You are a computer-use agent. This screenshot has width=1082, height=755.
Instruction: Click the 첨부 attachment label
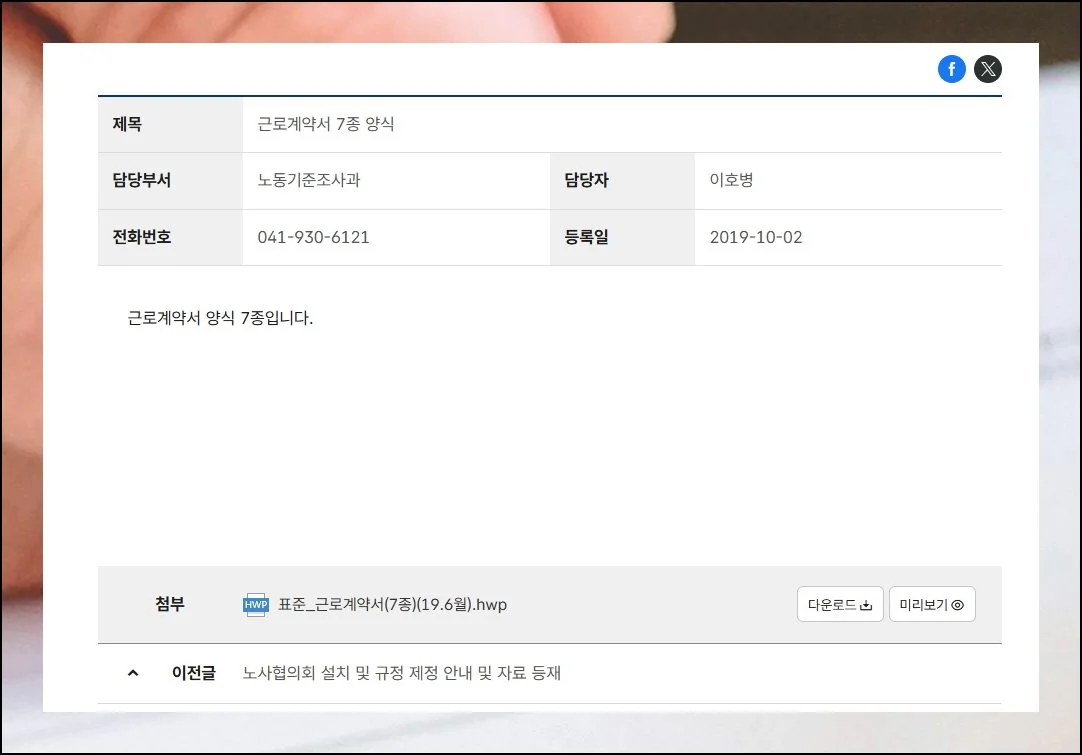[x=170, y=604]
